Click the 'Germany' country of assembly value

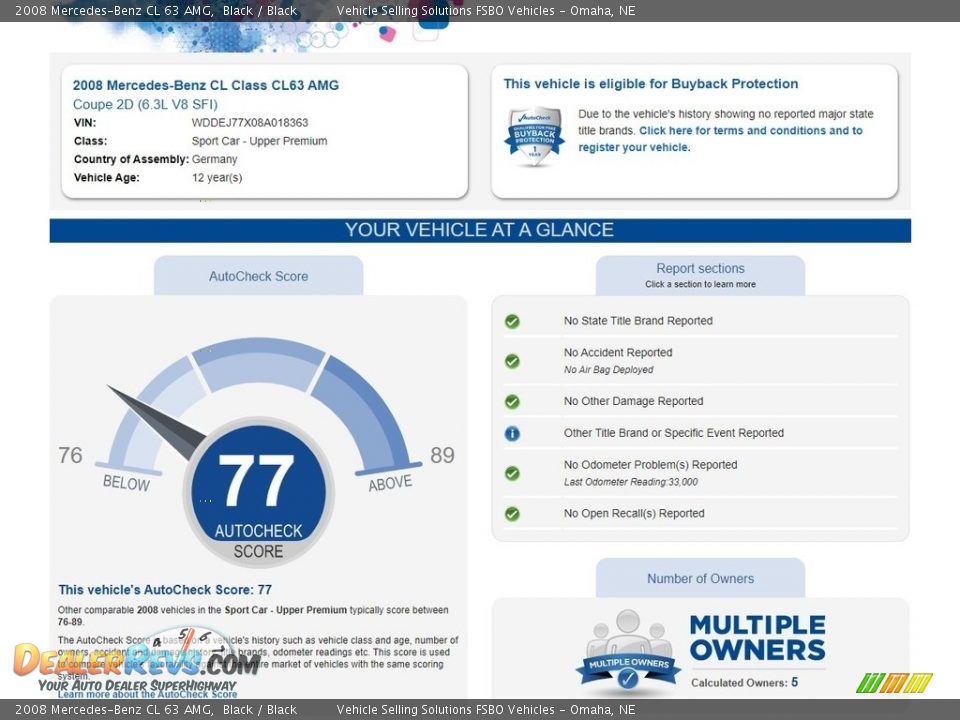214,159
